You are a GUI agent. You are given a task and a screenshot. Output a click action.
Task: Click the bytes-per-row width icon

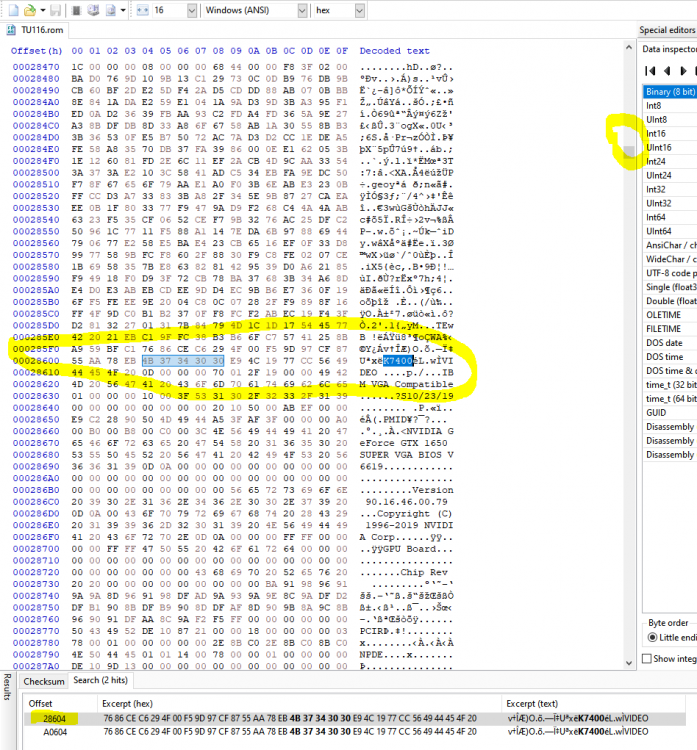click(143, 10)
